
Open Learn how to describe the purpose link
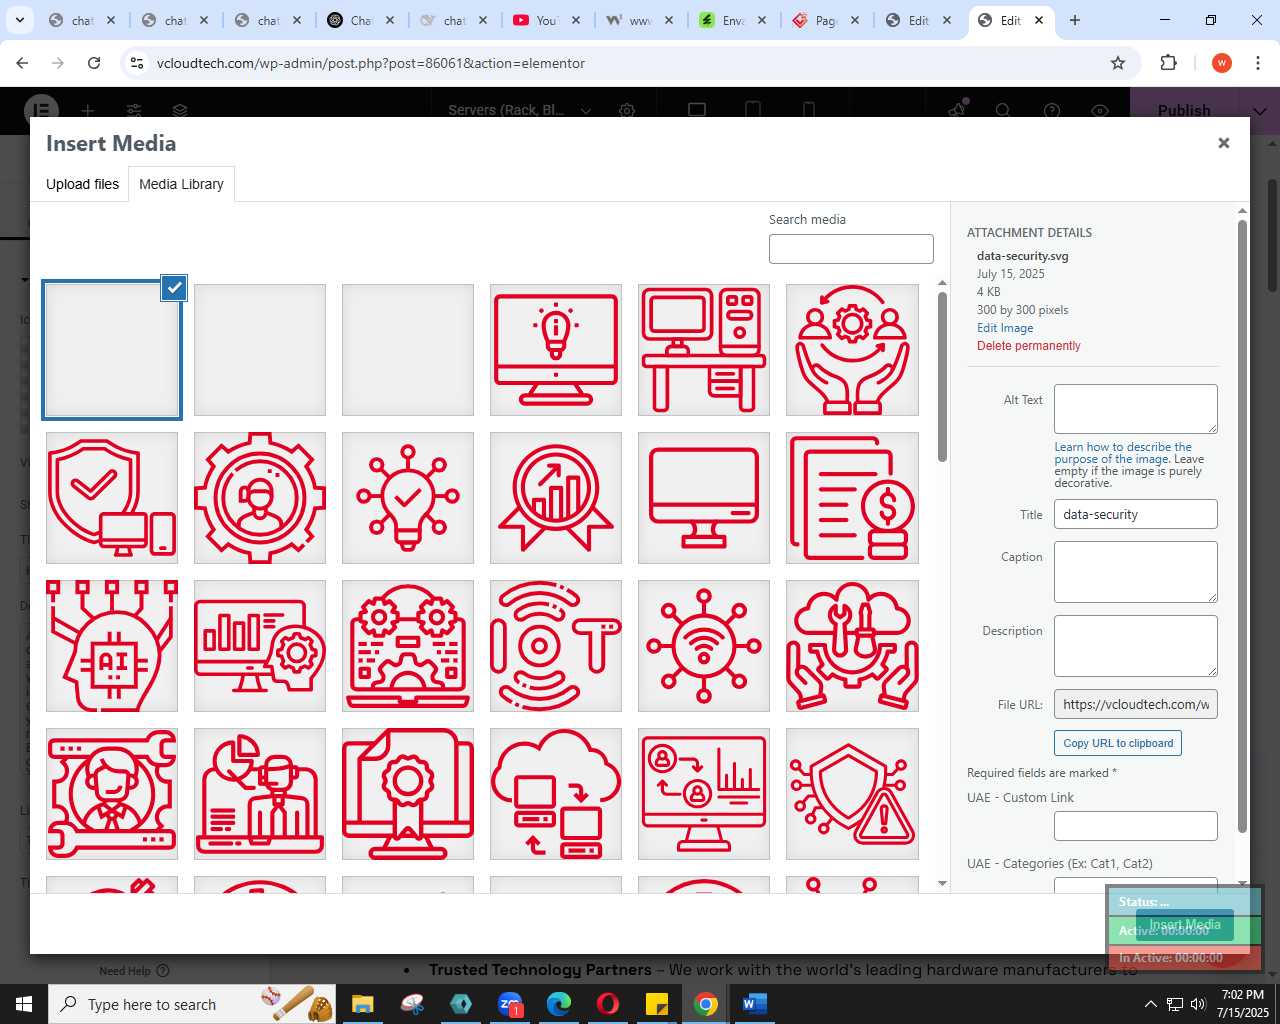coord(1123,453)
